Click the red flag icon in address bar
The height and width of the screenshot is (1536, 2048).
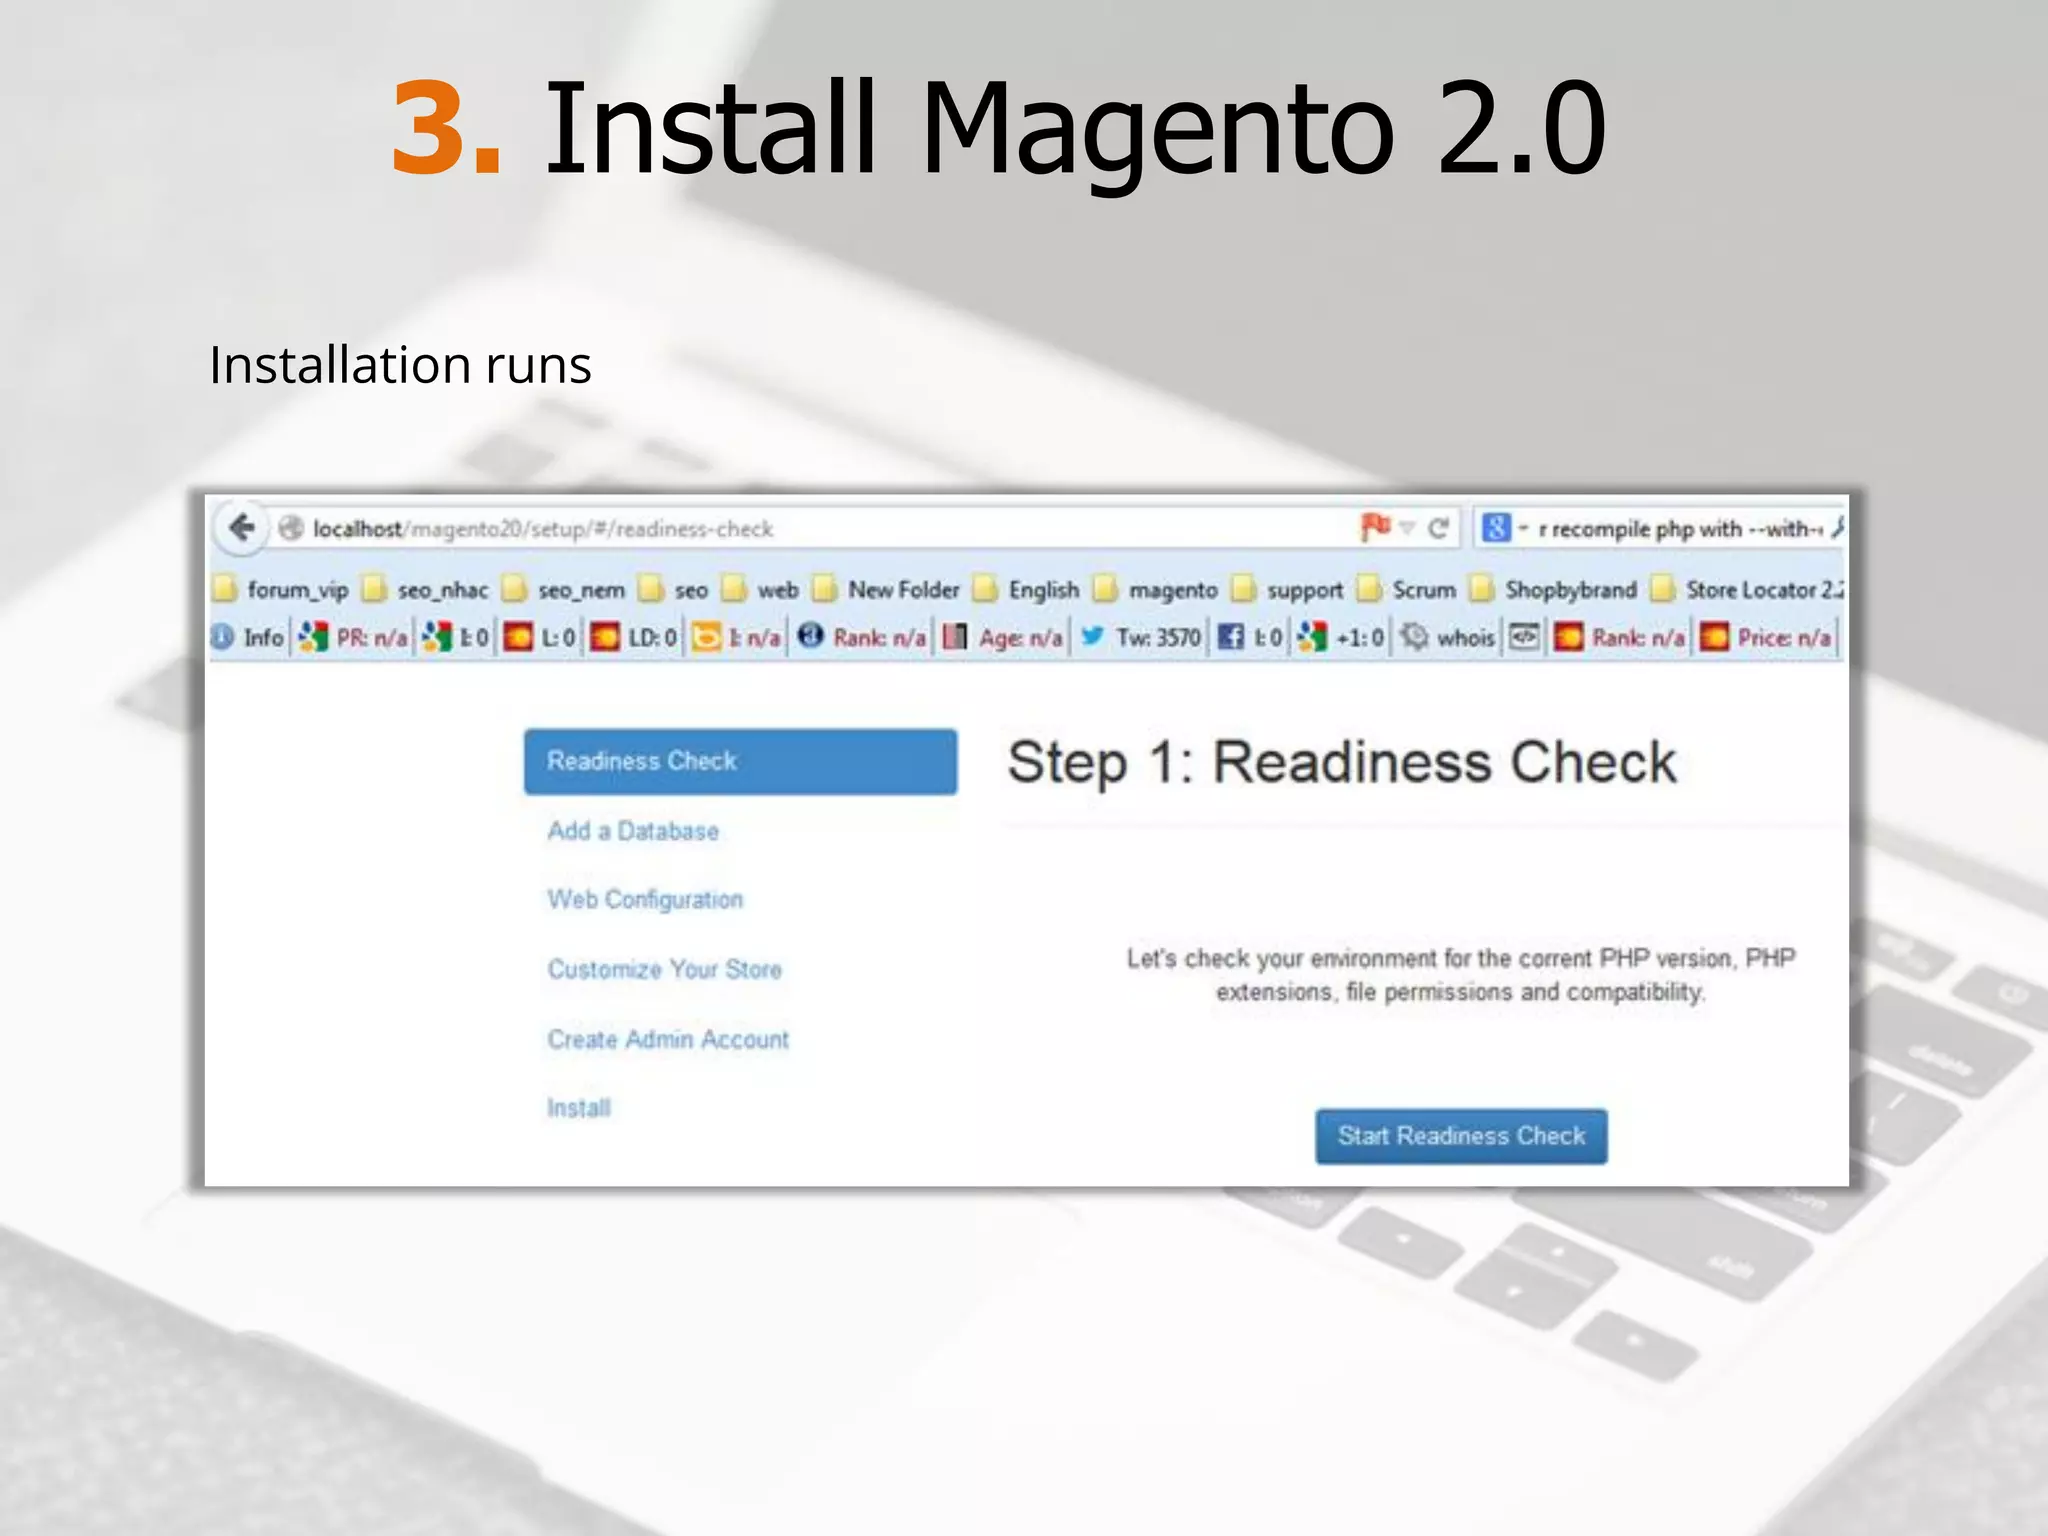point(1375,526)
